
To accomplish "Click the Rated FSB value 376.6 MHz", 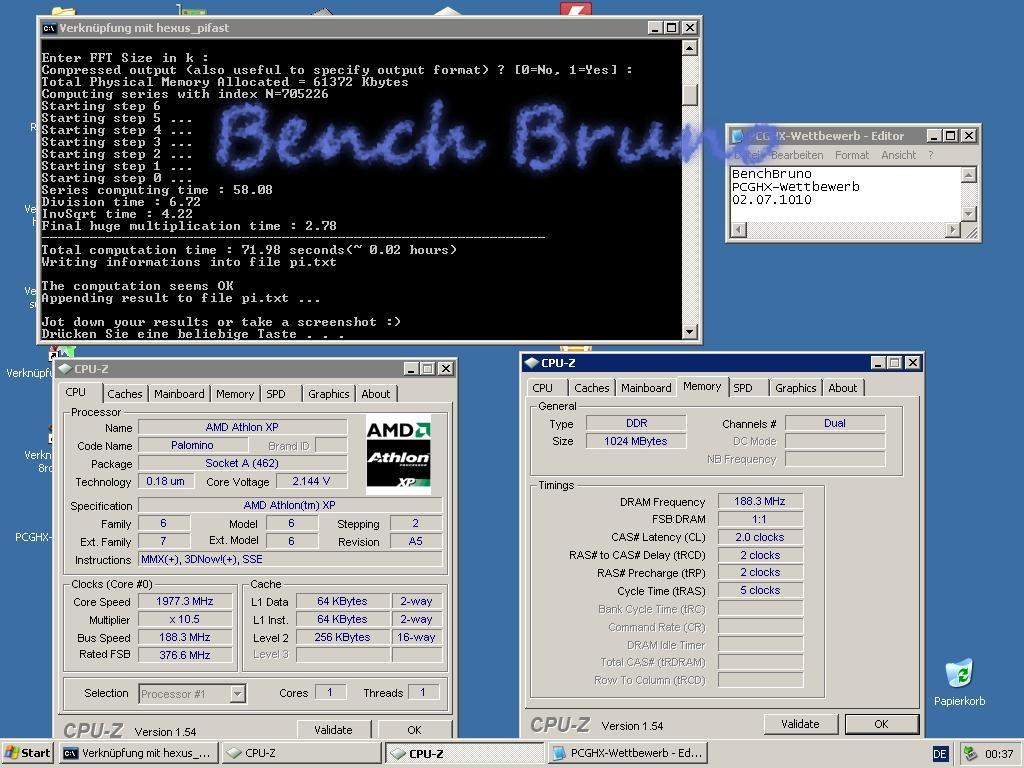I will (x=185, y=655).
